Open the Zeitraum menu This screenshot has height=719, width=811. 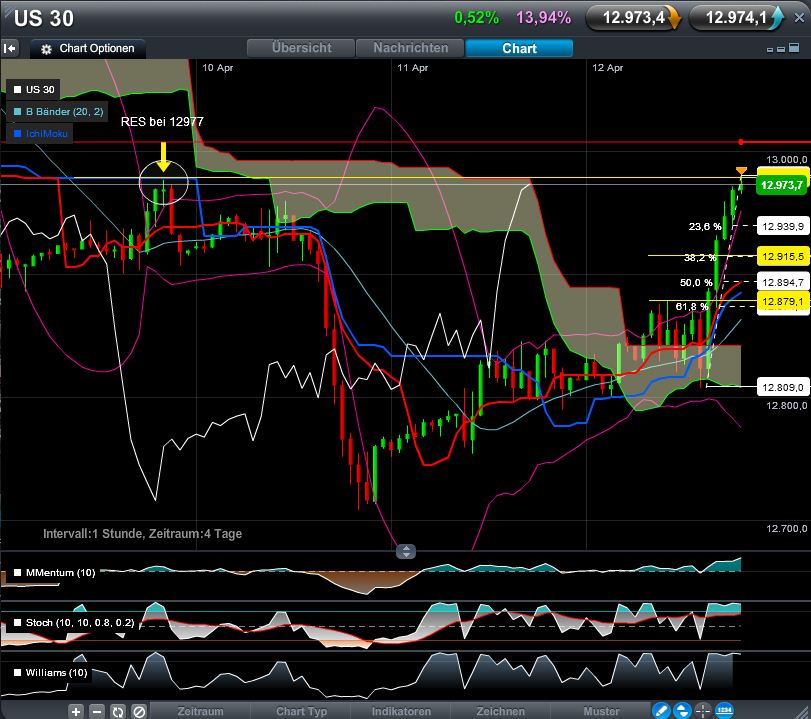[200, 711]
